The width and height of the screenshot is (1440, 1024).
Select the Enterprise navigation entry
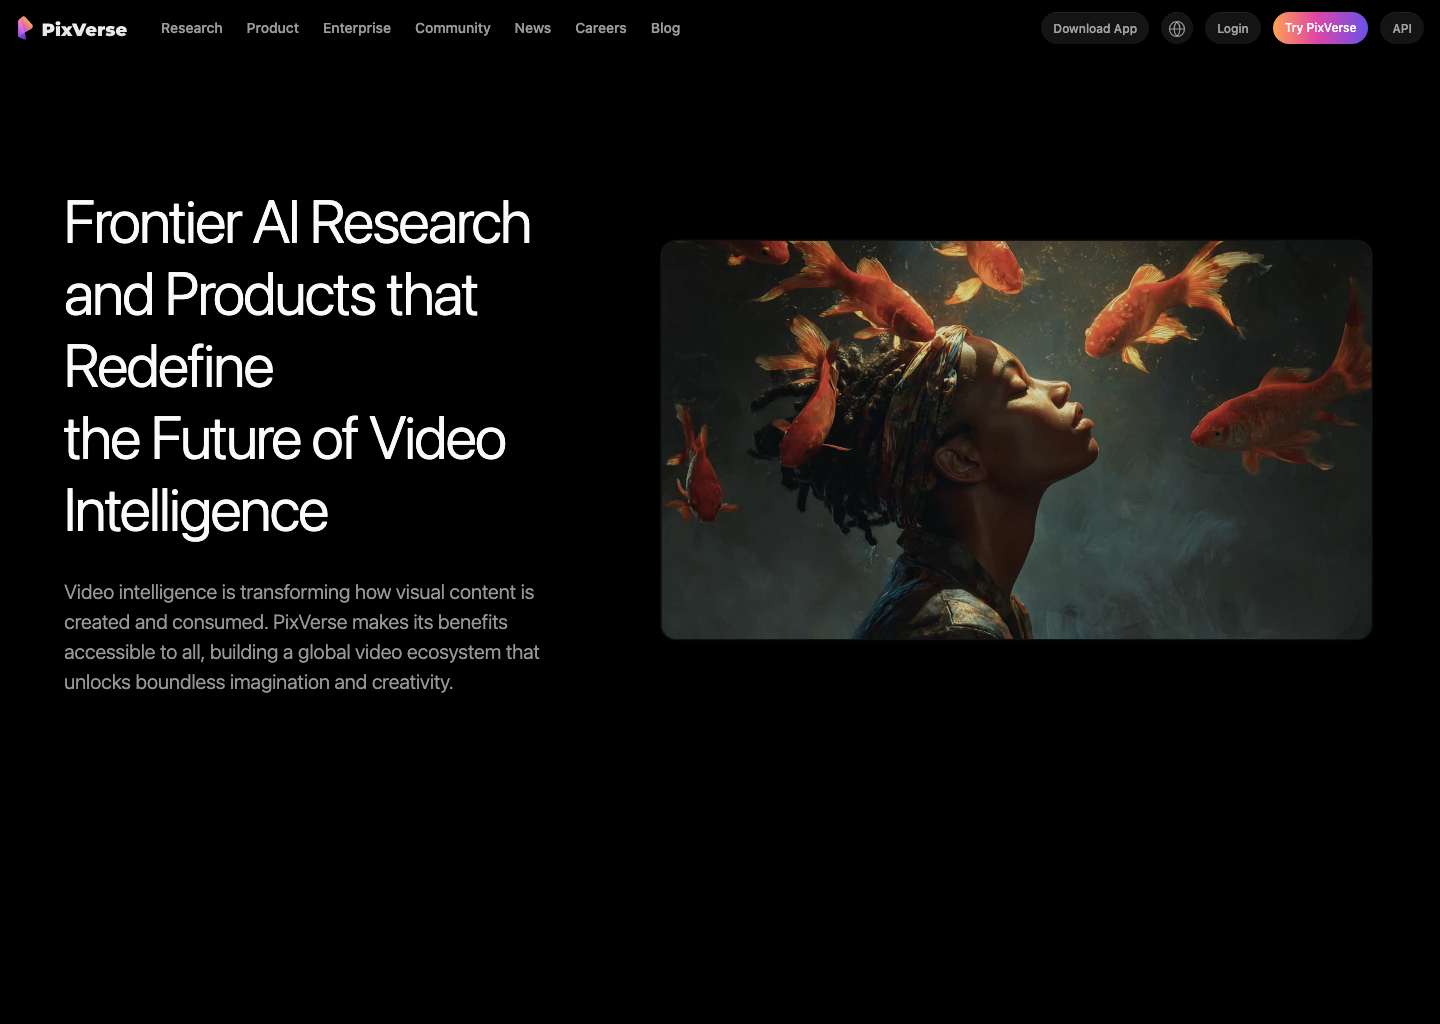click(x=356, y=28)
